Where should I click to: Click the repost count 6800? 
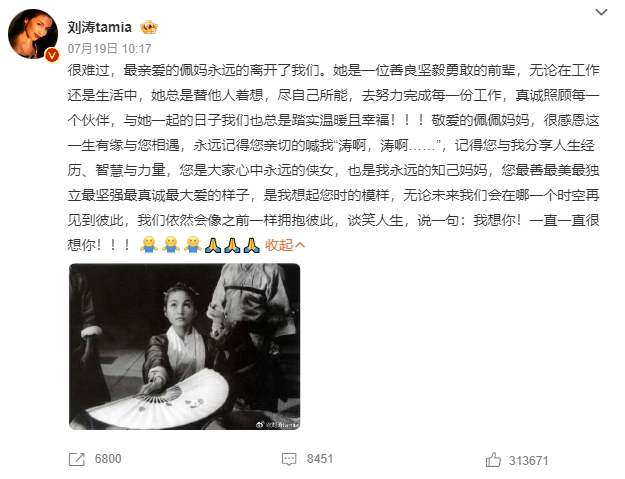[108, 459]
